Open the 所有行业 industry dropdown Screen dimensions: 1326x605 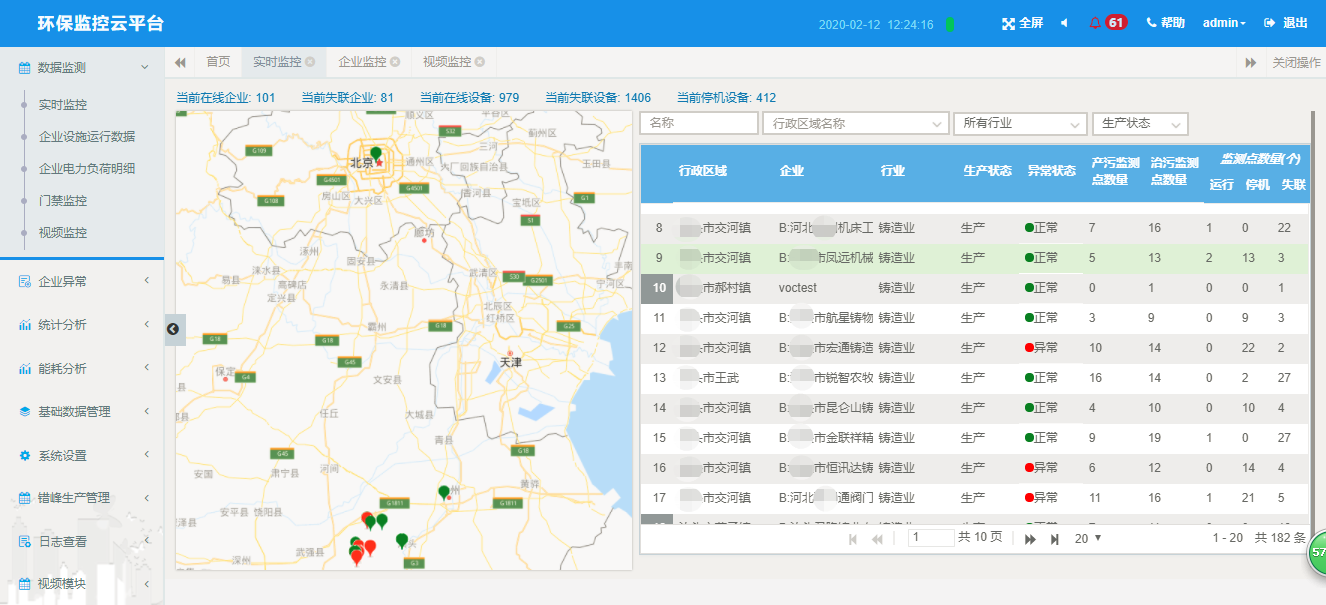(1020, 123)
